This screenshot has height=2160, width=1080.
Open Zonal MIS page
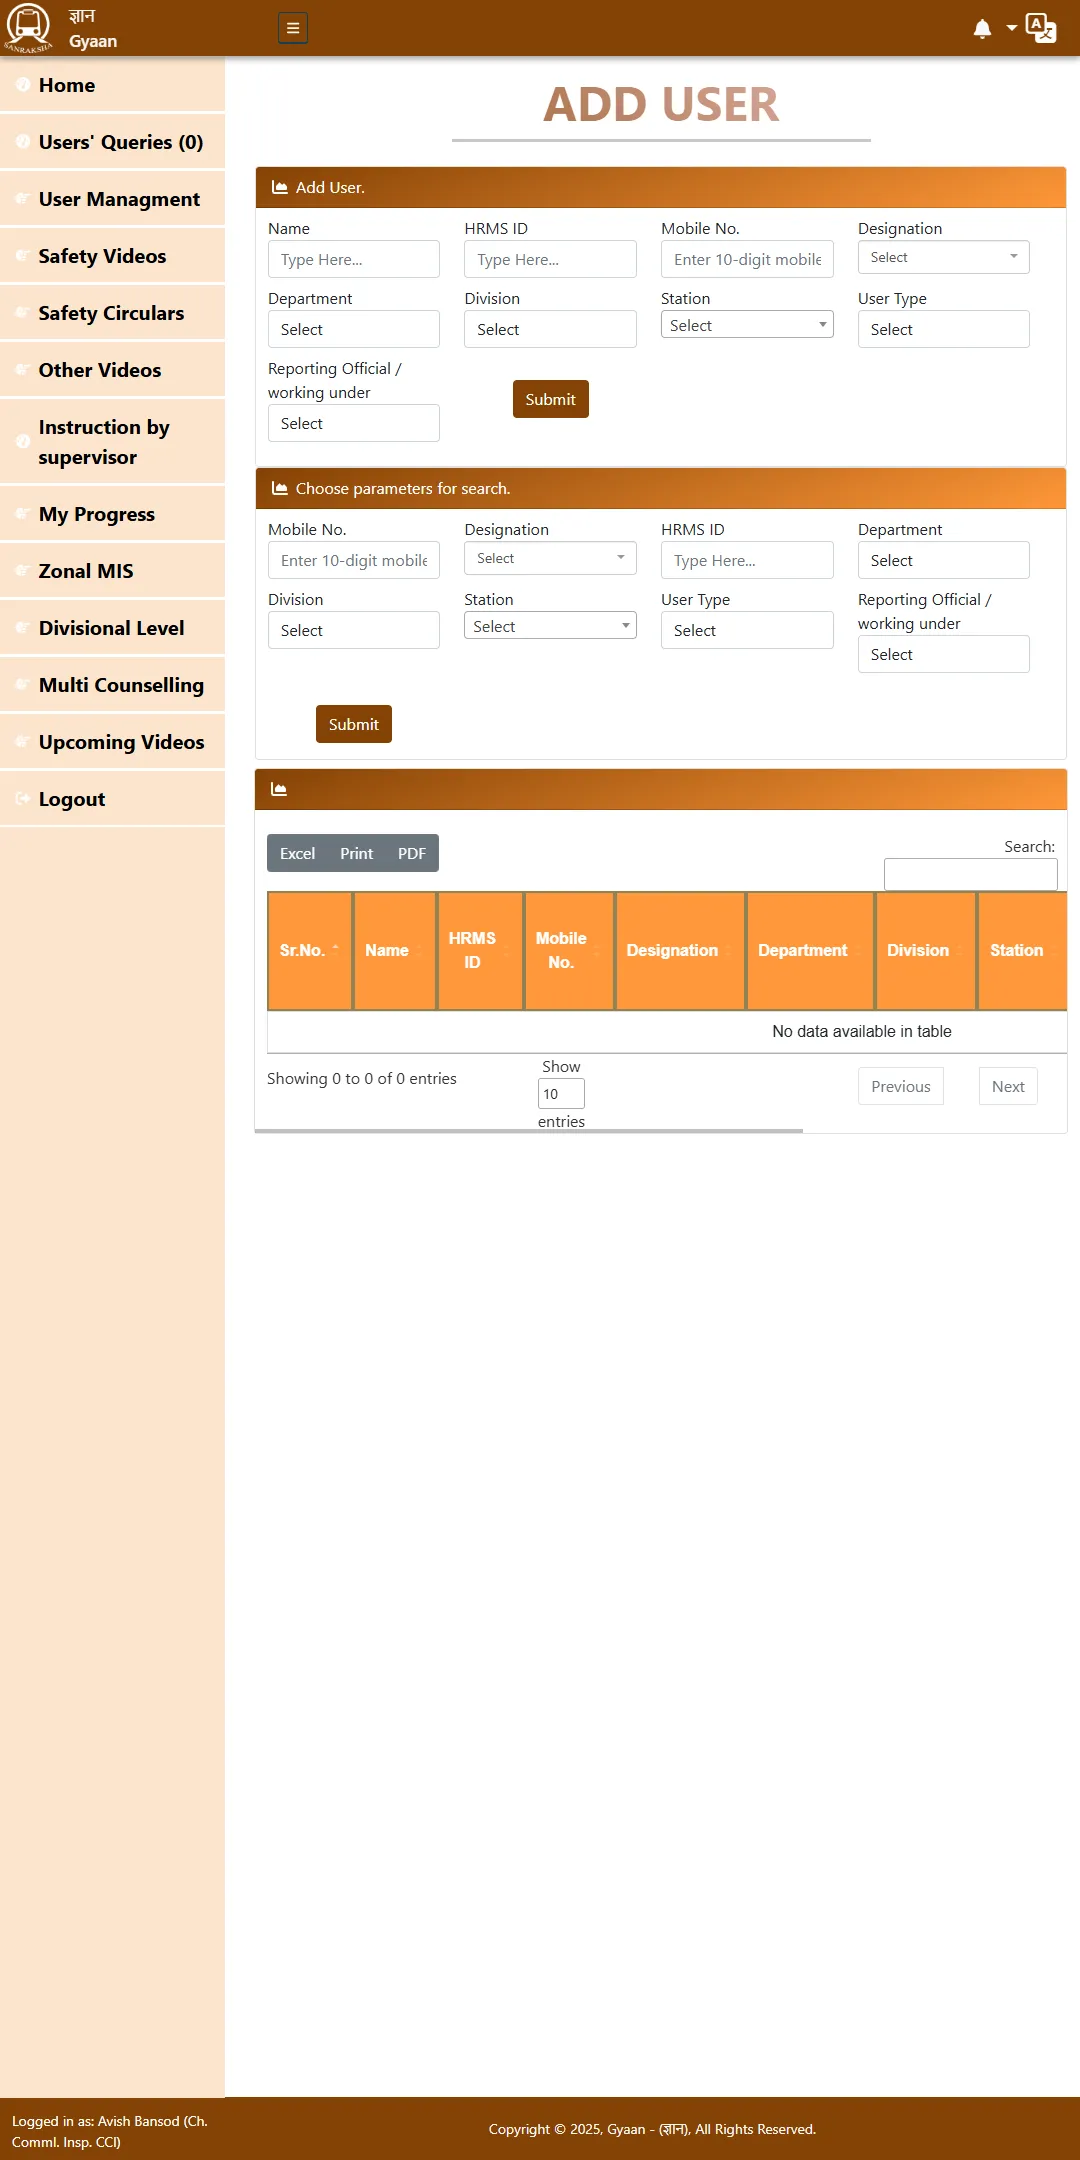point(112,571)
